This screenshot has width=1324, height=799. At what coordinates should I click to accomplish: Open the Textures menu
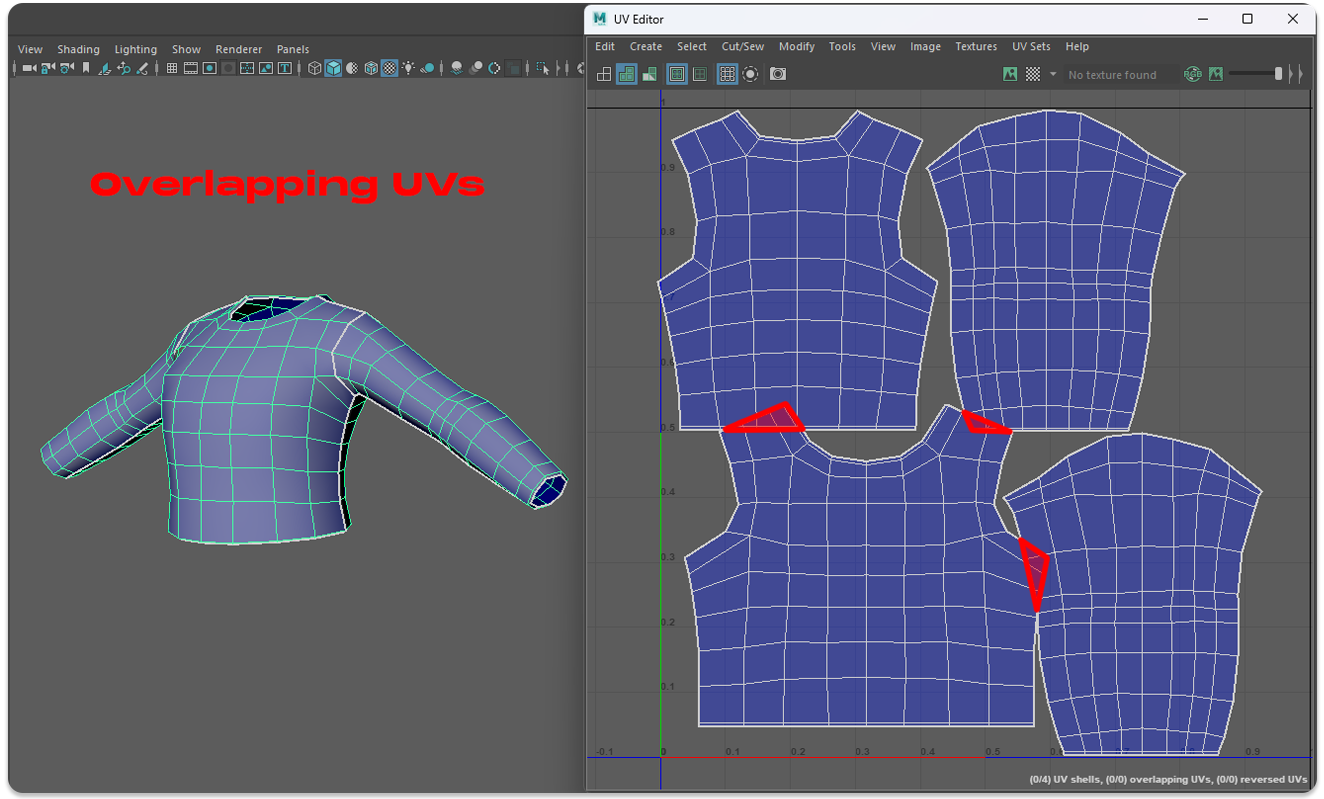[976, 46]
